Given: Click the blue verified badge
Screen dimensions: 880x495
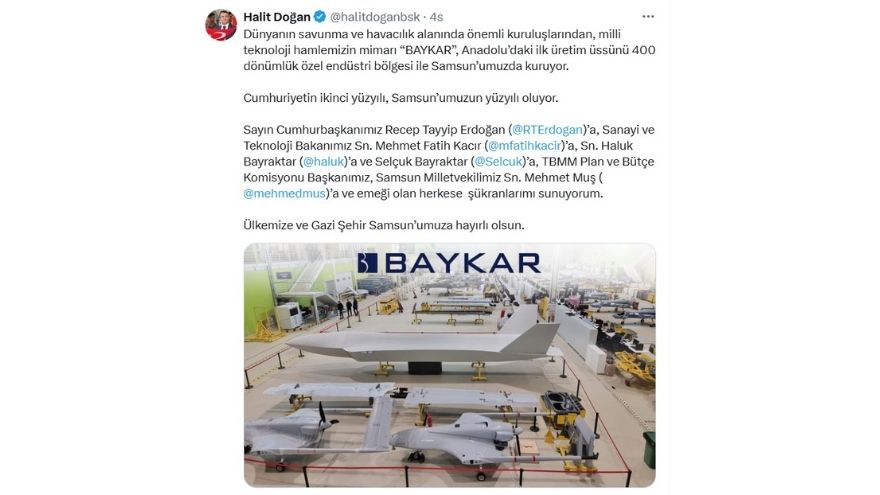Looking at the screenshot, I should tap(320, 17).
